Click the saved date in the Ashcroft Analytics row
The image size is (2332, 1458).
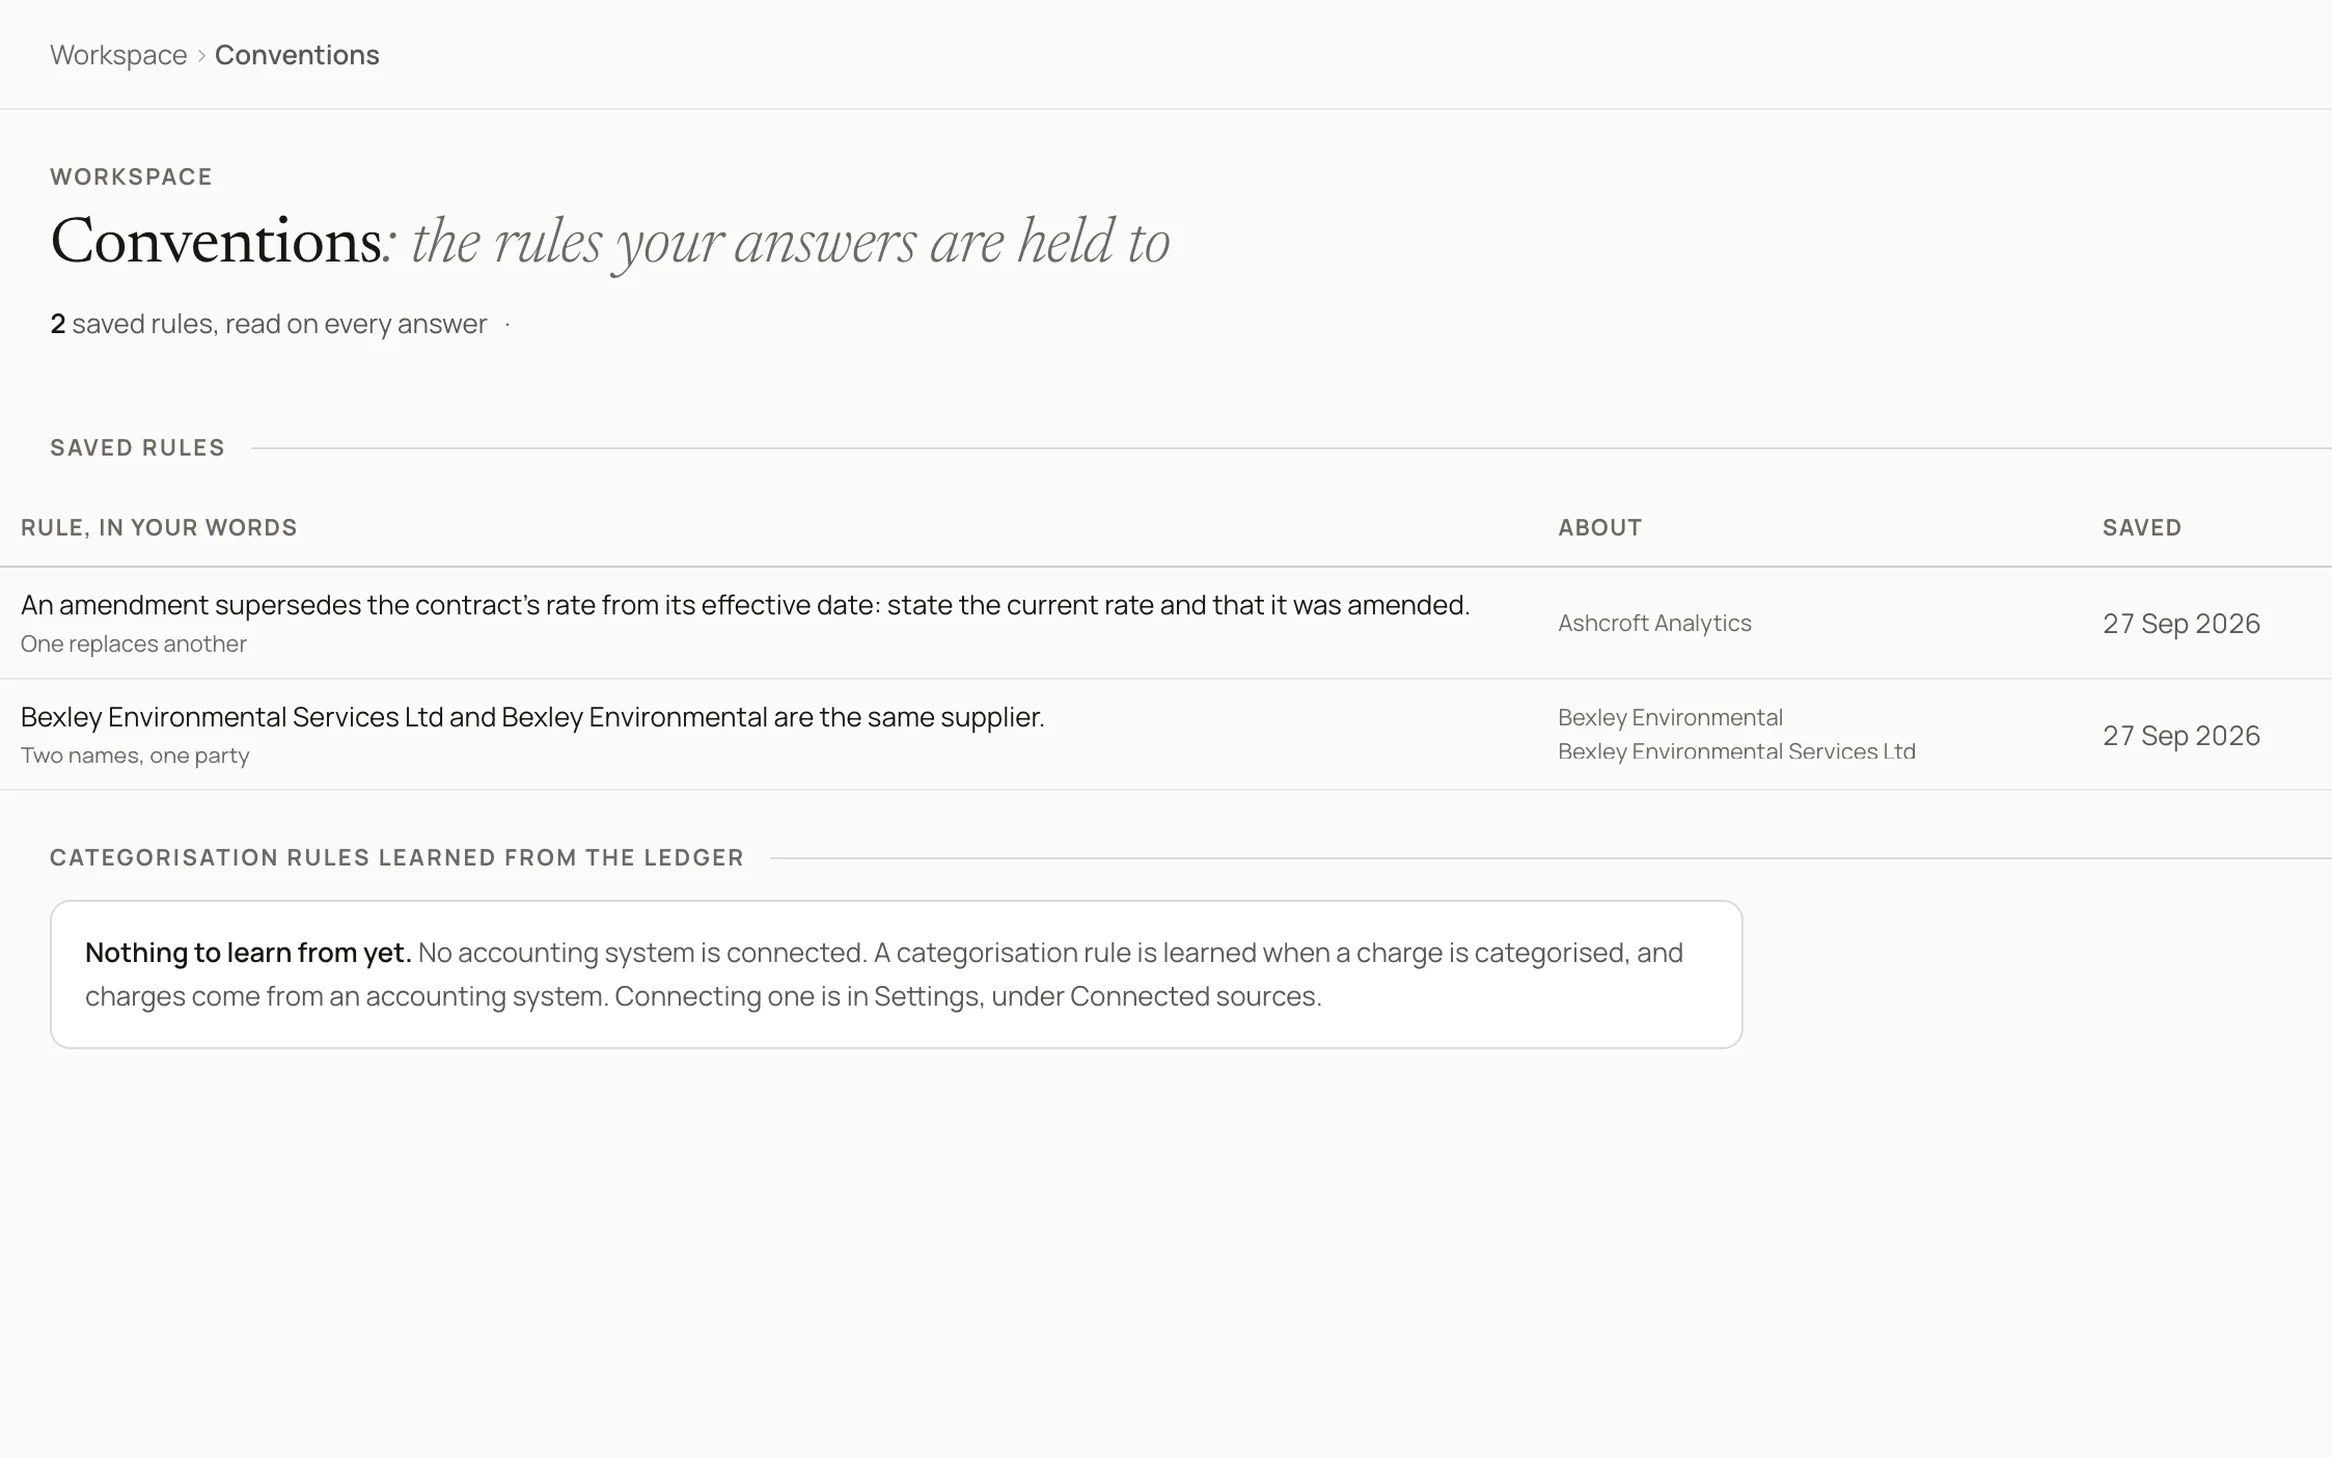[2180, 624]
